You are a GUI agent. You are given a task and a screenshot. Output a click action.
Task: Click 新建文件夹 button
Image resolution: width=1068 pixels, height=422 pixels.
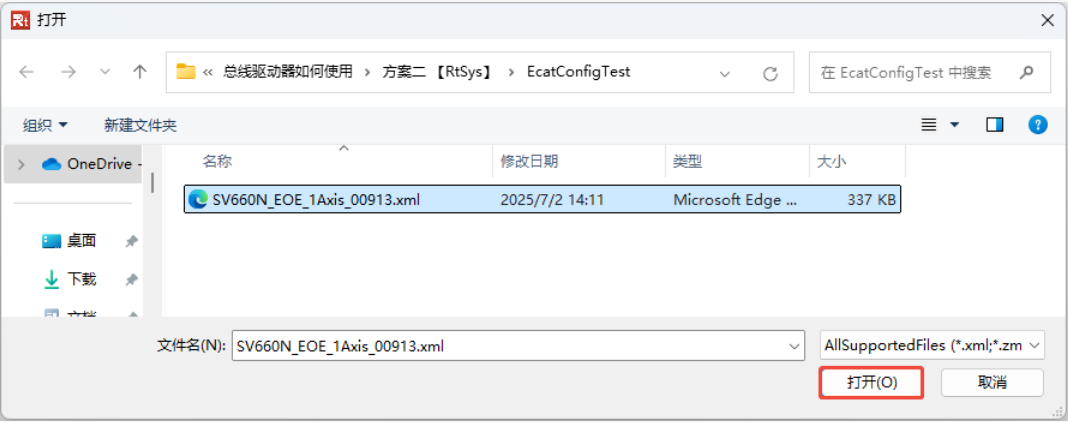tap(140, 125)
